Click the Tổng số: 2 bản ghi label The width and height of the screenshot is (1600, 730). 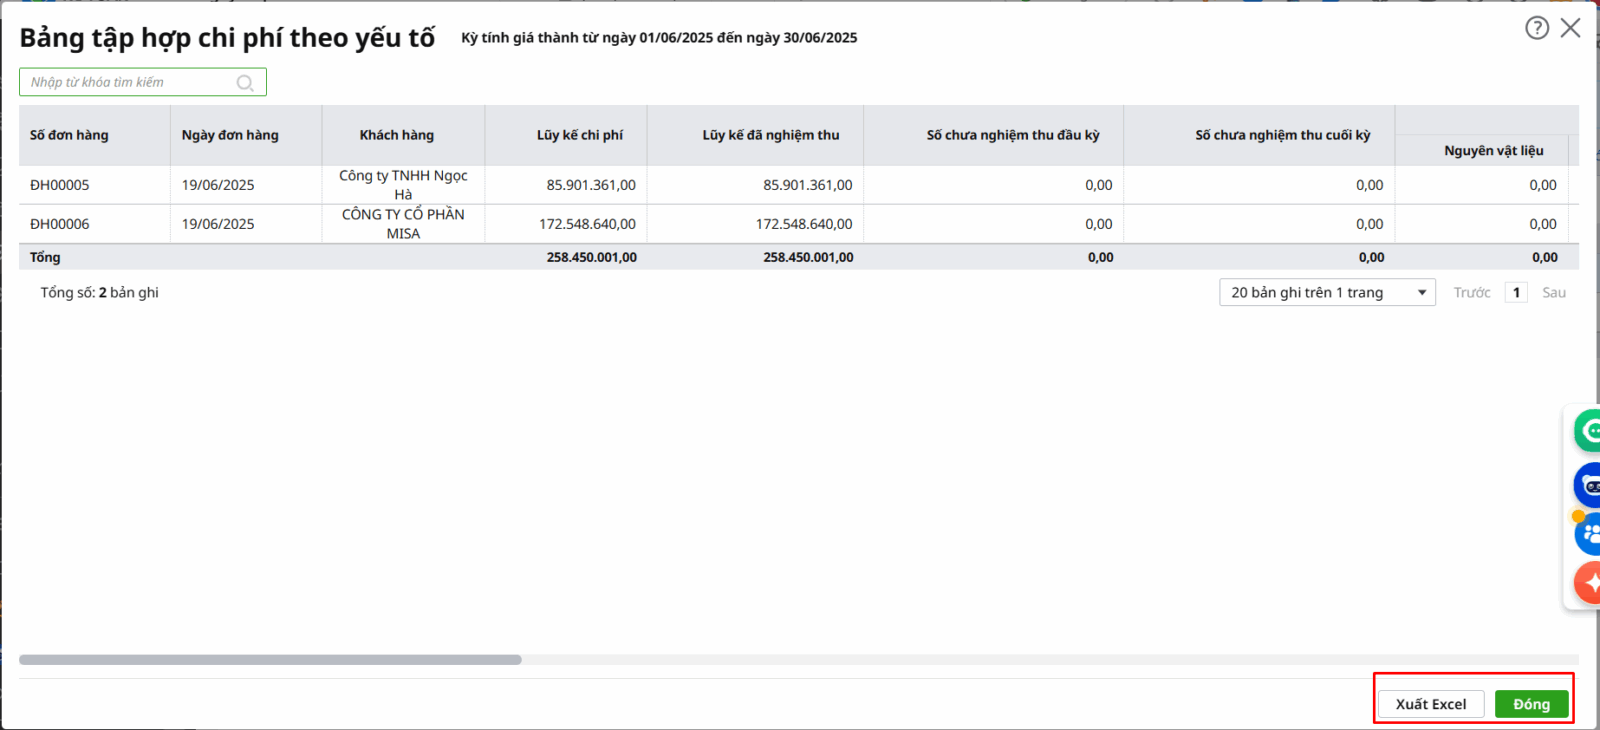[100, 293]
